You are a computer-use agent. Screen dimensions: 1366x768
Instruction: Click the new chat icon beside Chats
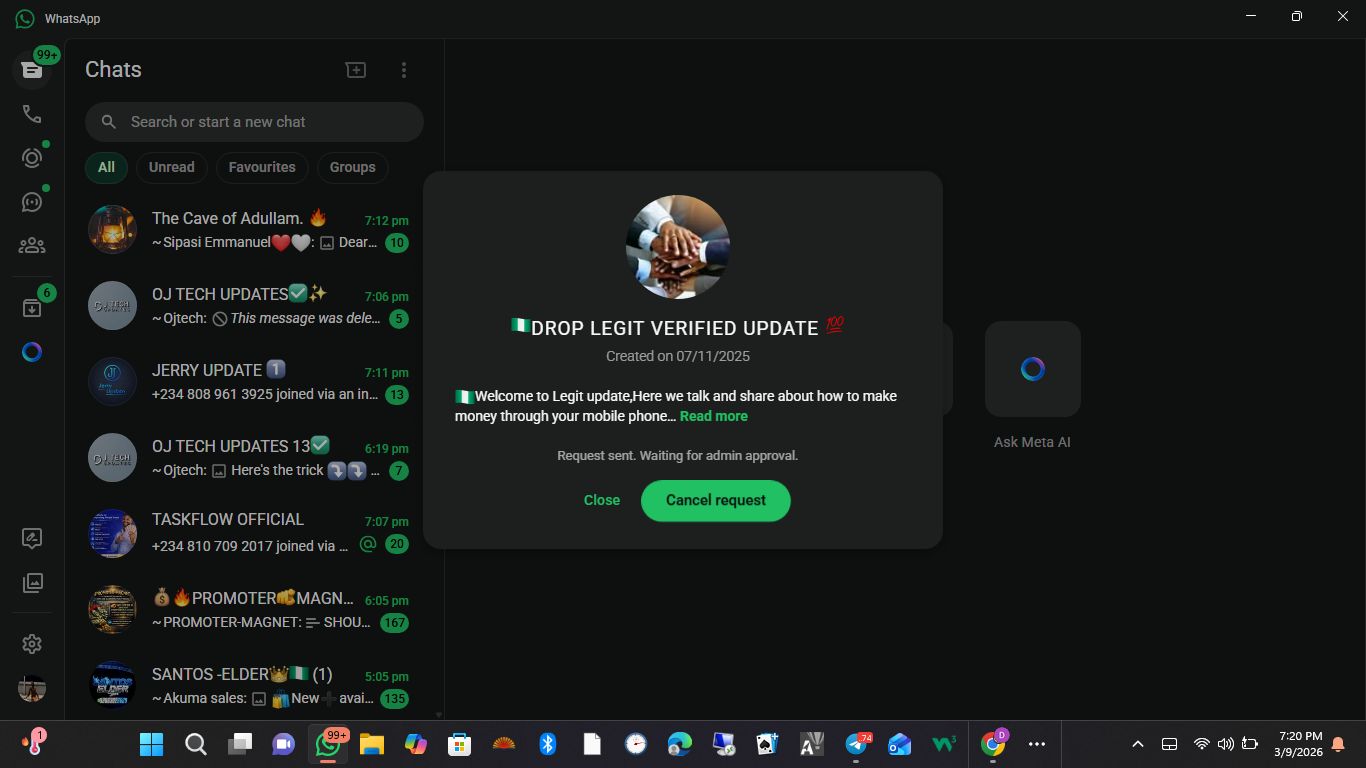coord(356,70)
